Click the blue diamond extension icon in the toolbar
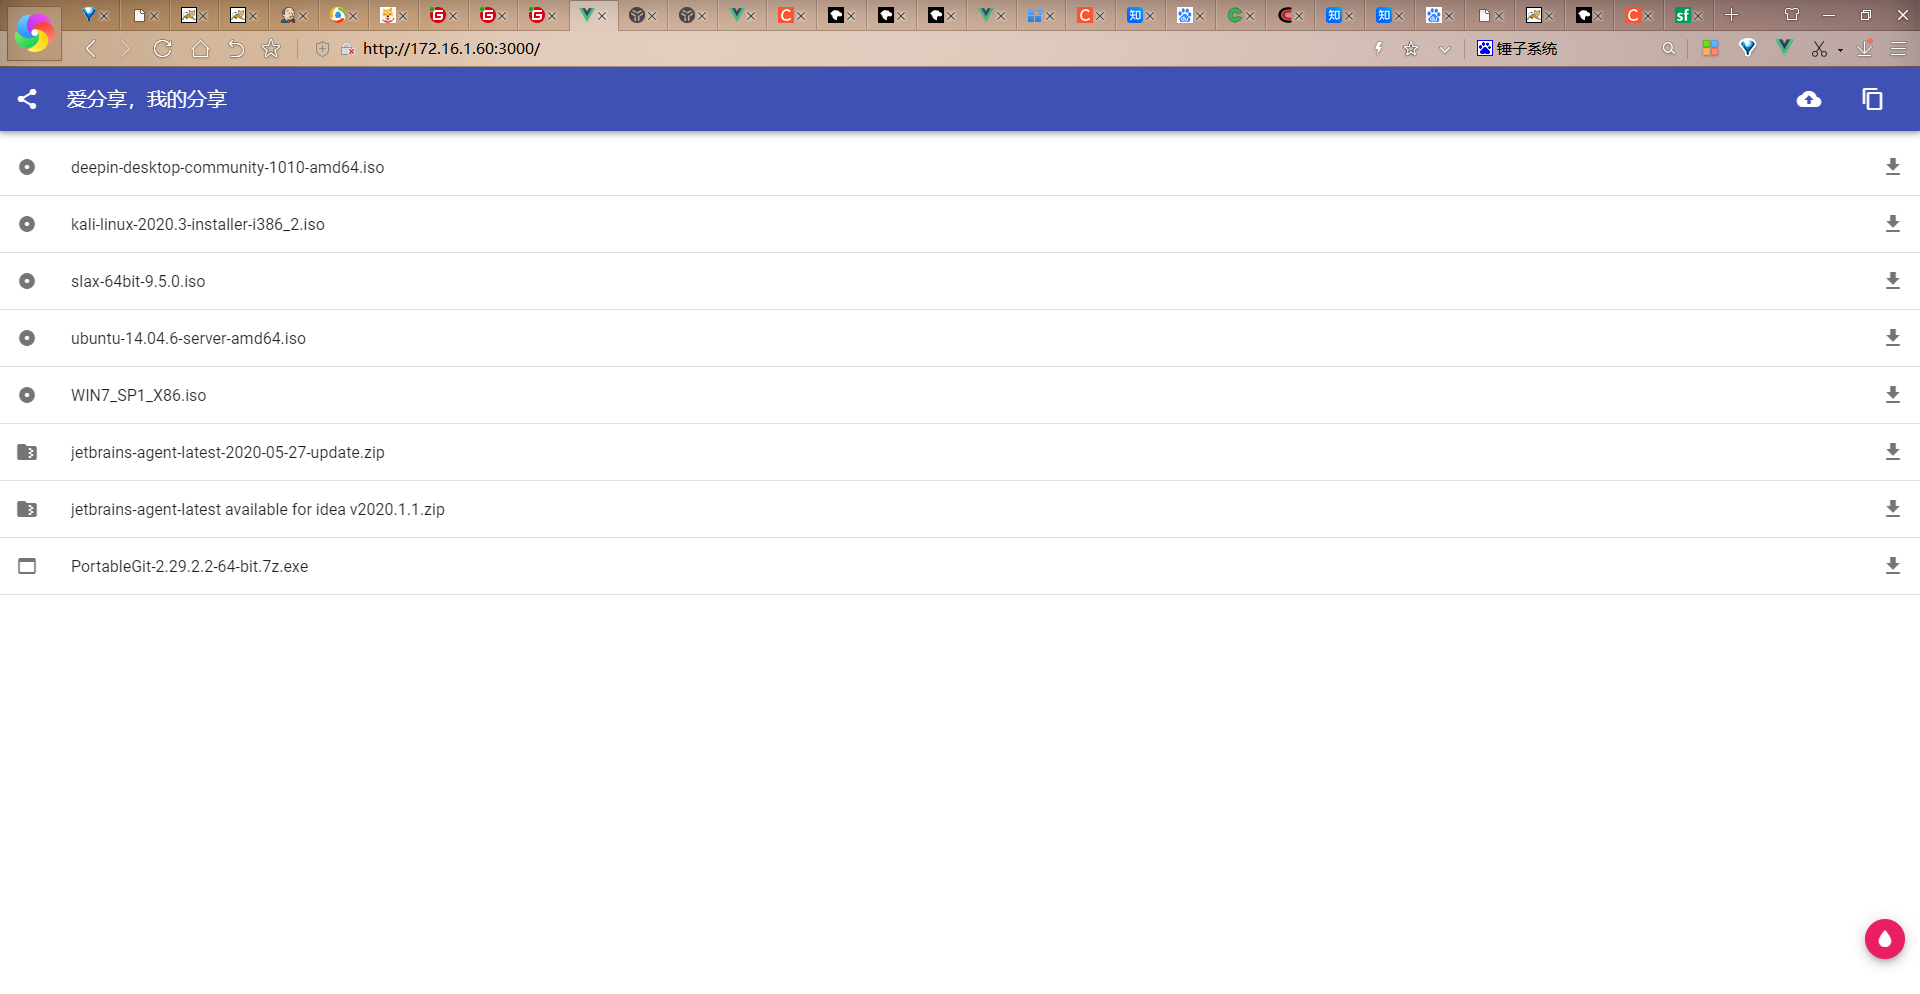Image resolution: width=1920 pixels, height=994 pixels. (x=1748, y=48)
